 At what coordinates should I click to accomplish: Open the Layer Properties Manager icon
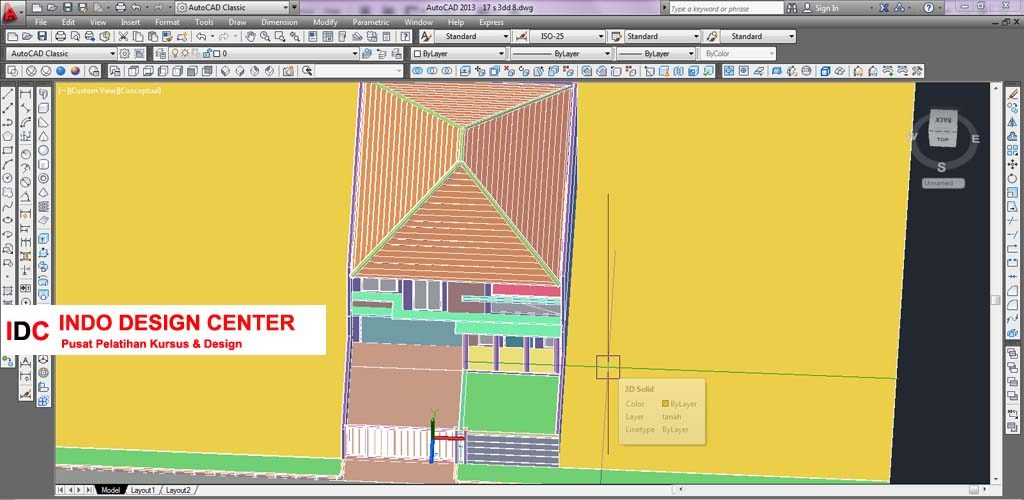[160, 54]
